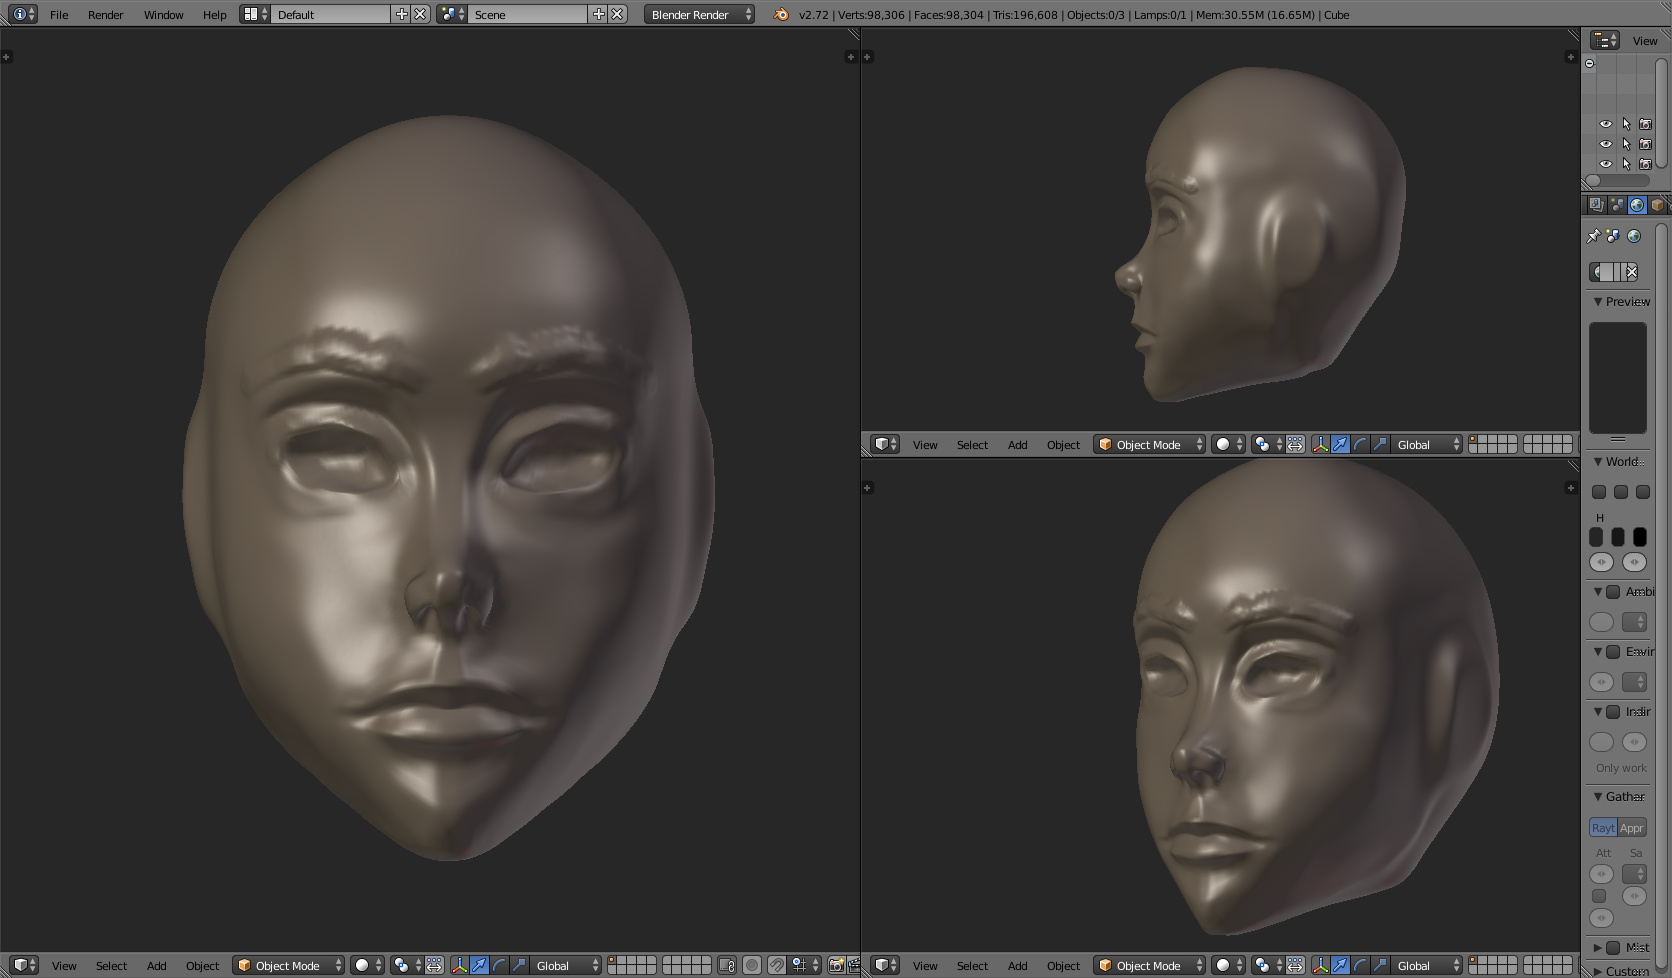Delete the current Scene with the X button
The width and height of the screenshot is (1672, 978).
[x=618, y=14]
